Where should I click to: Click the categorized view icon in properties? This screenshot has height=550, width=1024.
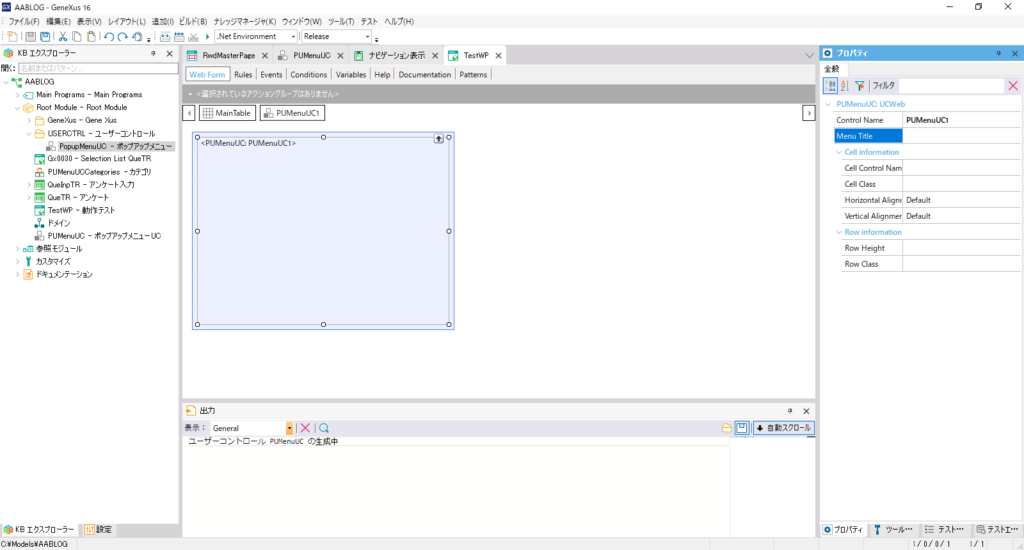[830, 86]
